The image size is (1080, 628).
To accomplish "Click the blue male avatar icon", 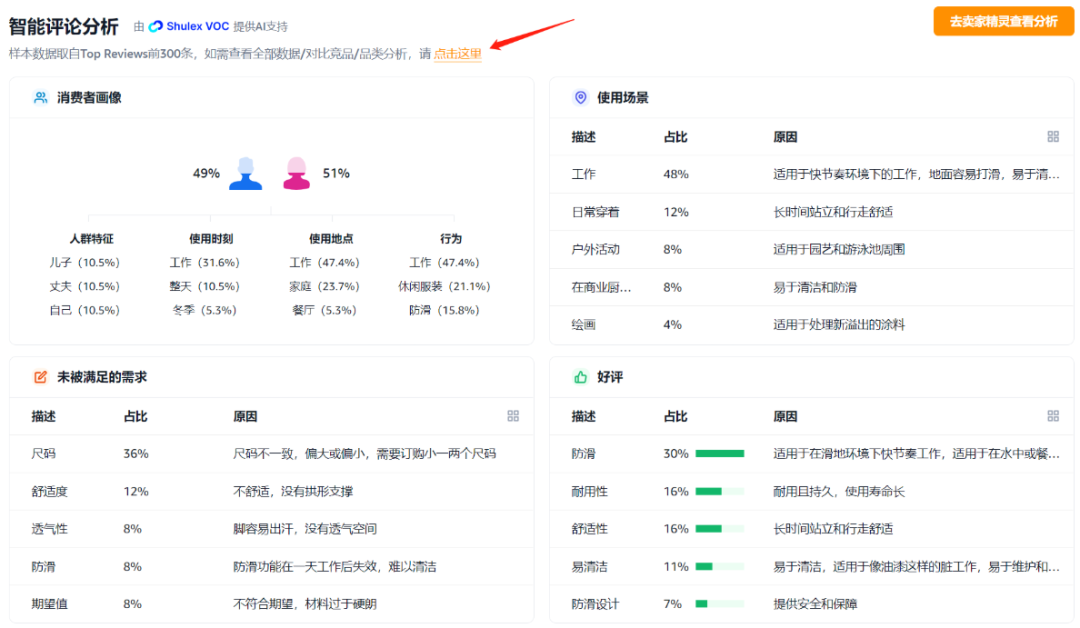I will coord(246,173).
